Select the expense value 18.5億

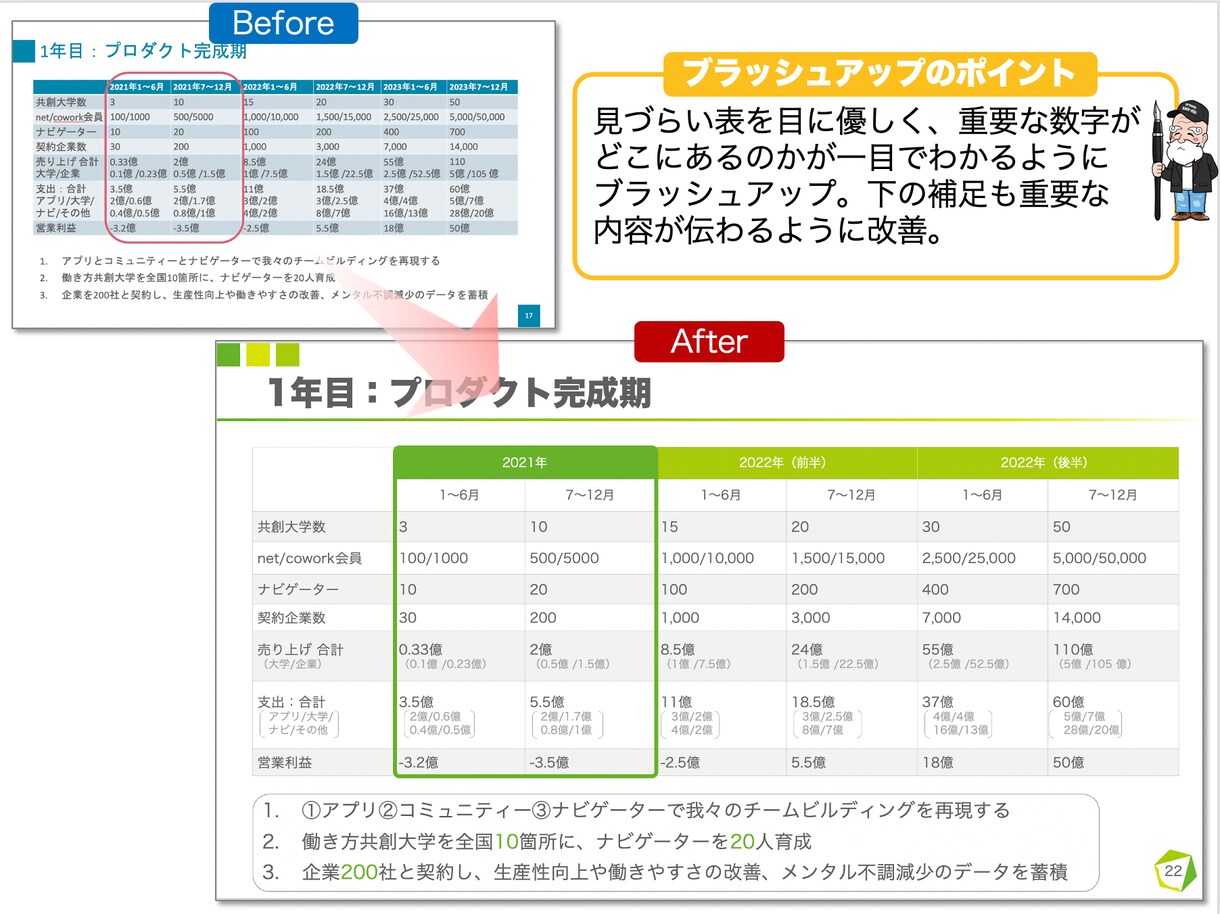point(812,702)
